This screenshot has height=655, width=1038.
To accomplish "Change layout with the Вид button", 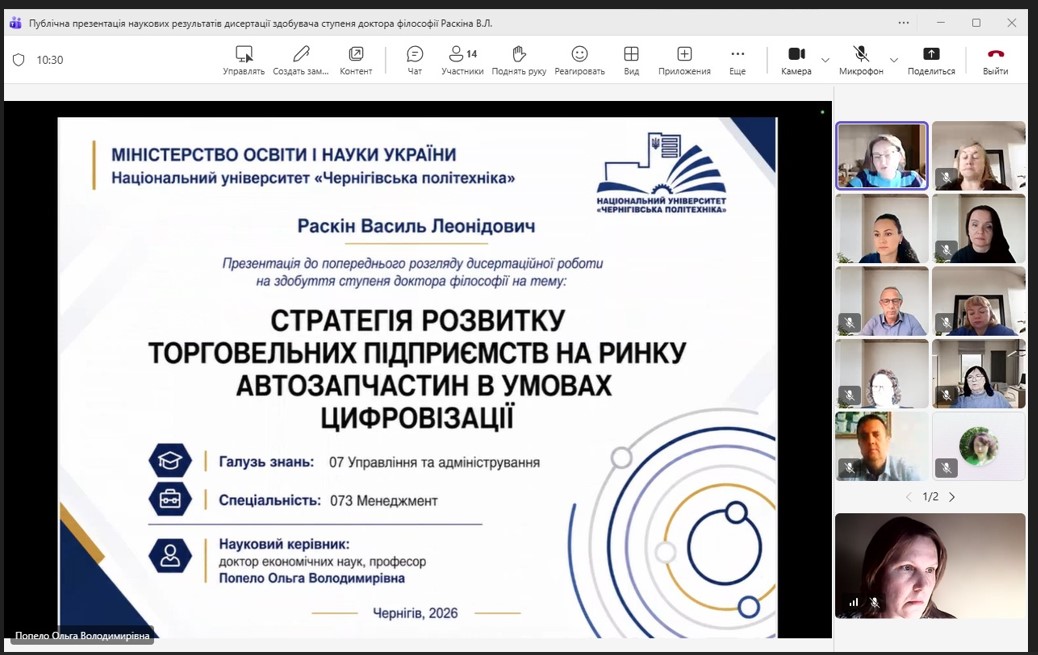I will (631, 60).
